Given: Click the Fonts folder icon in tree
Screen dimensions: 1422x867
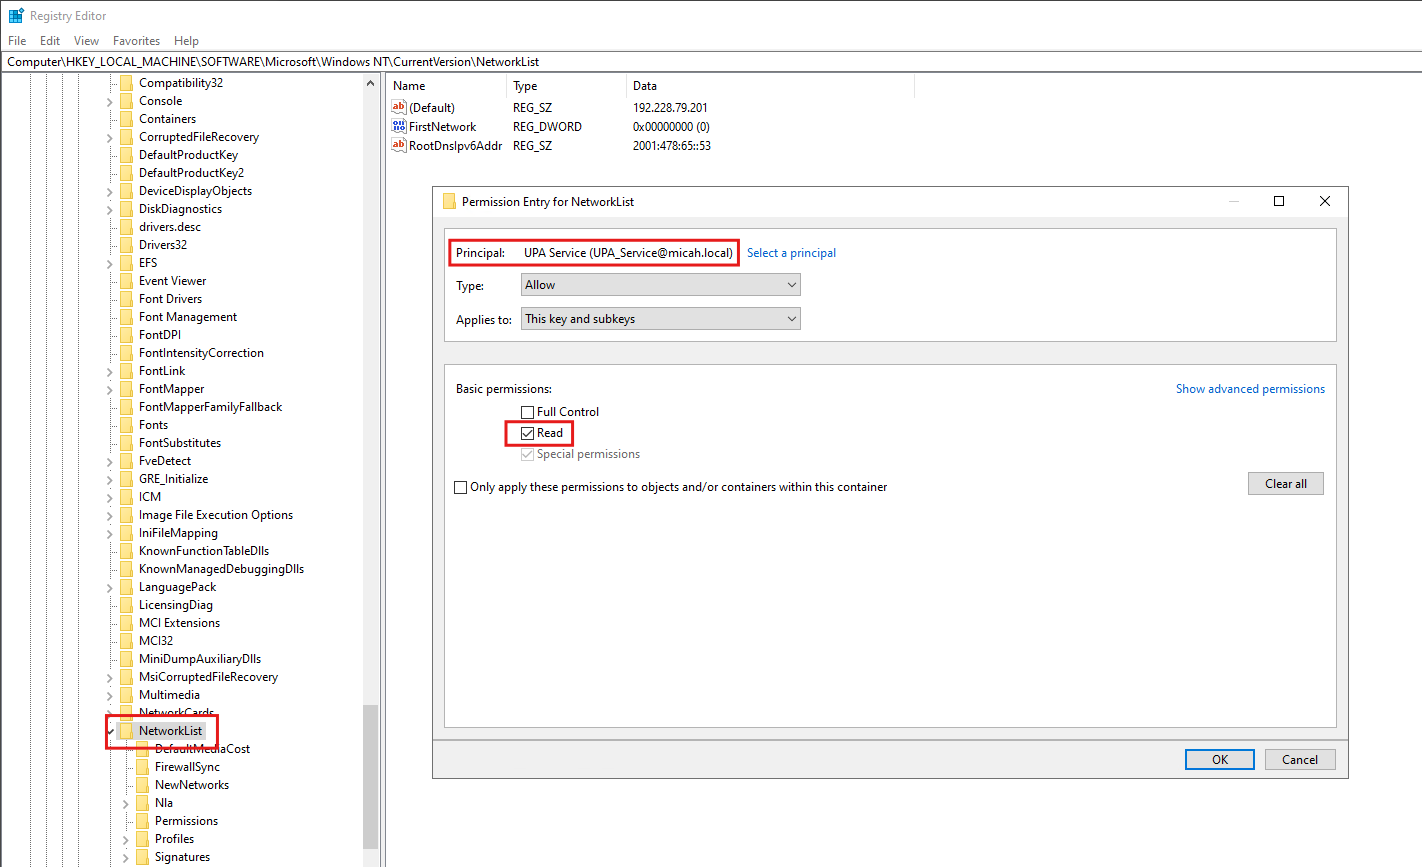Looking at the screenshot, I should (x=126, y=425).
